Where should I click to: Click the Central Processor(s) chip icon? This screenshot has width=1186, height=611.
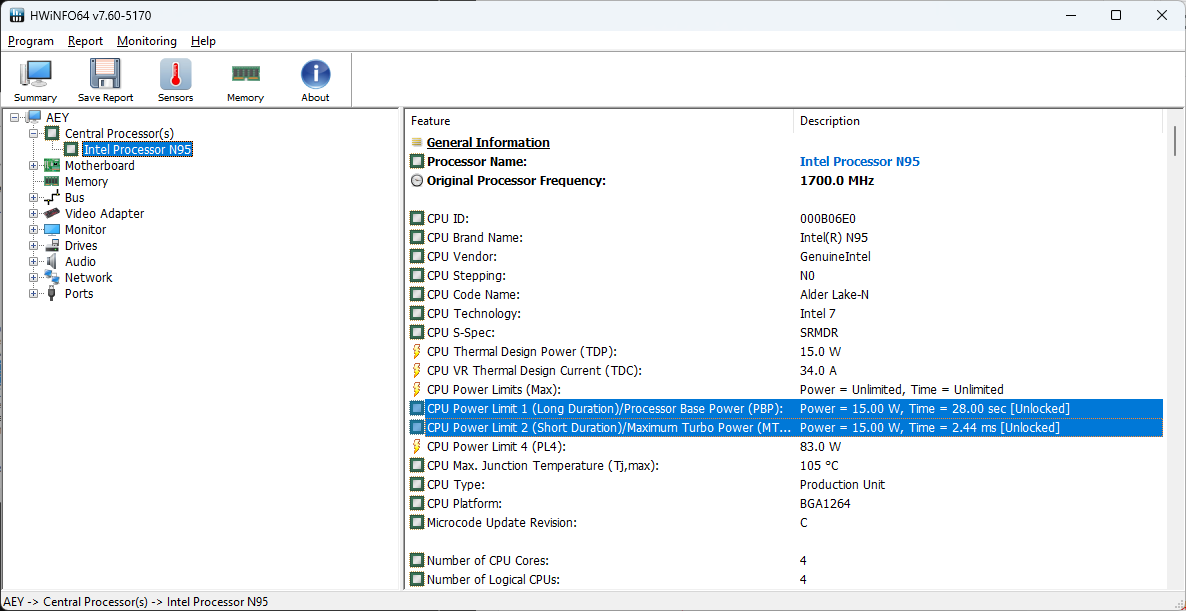click(51, 134)
